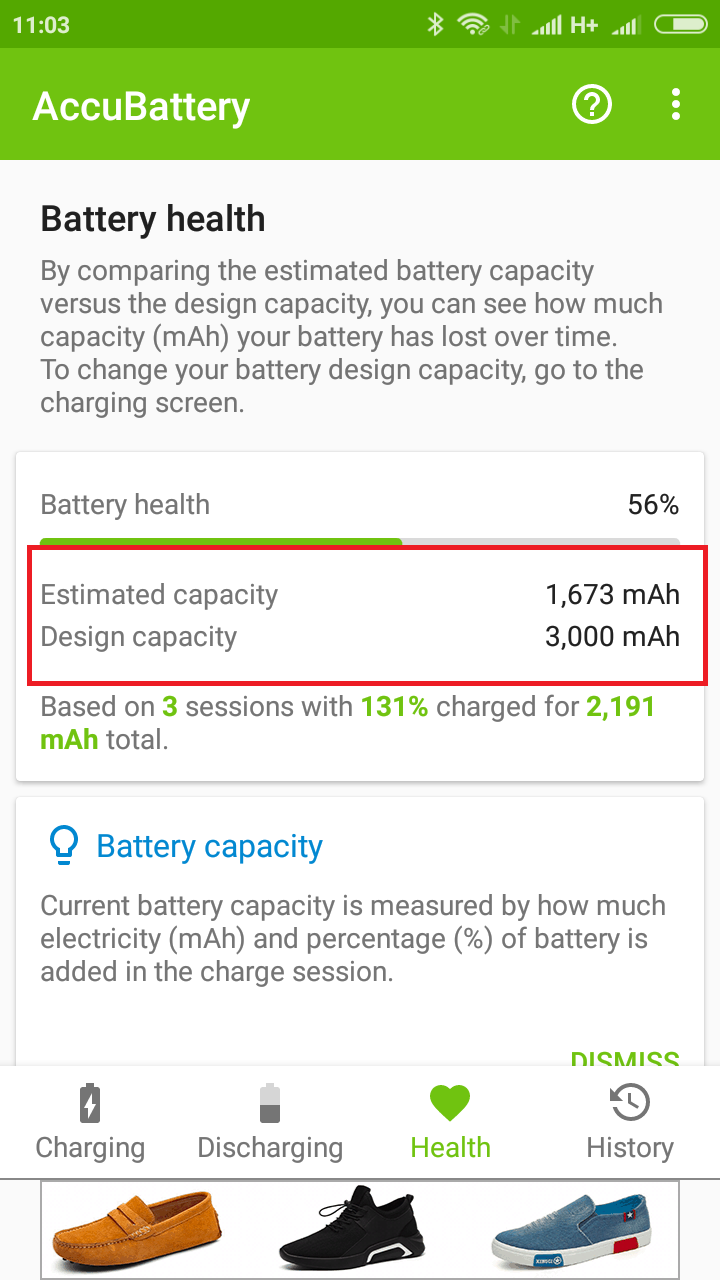The image size is (720, 1280).
Task: Tap the Bluetooth status bar icon
Action: pos(435,24)
